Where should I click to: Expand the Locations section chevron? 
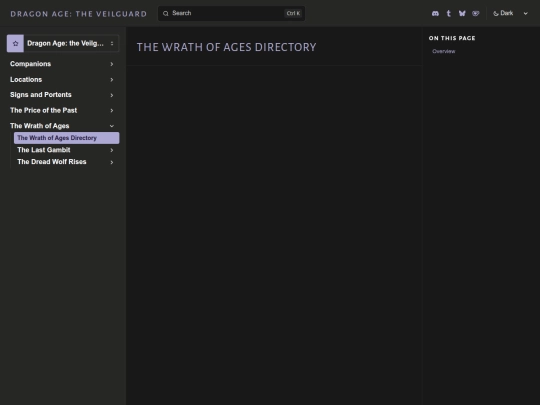[112, 80]
